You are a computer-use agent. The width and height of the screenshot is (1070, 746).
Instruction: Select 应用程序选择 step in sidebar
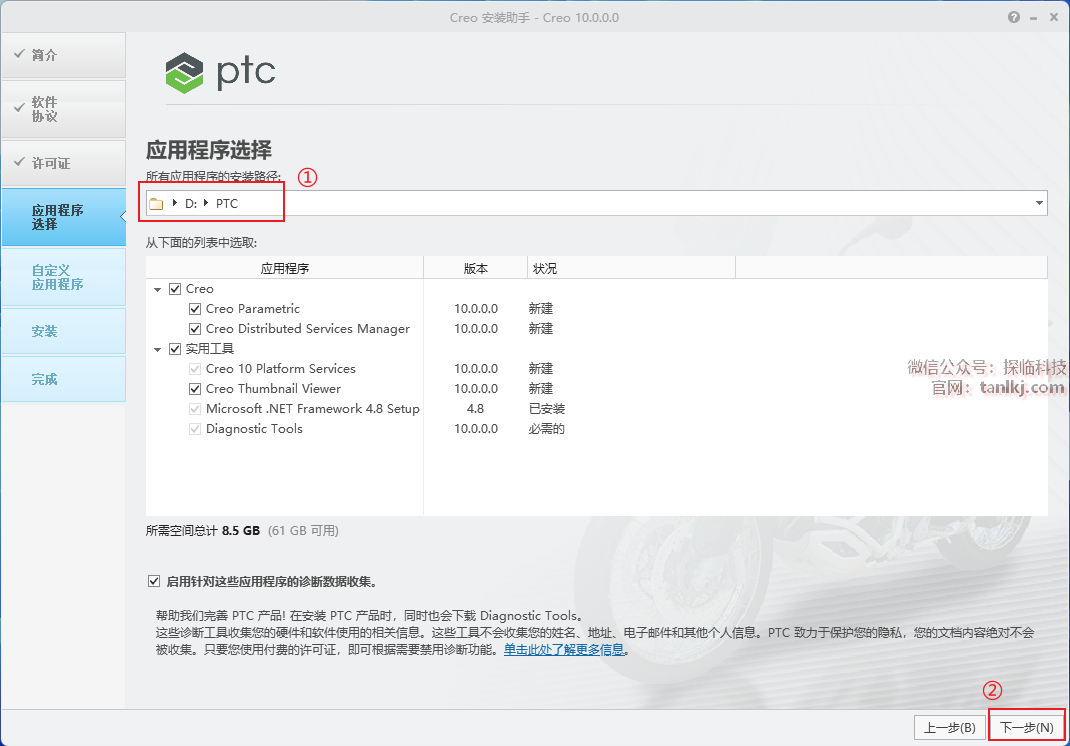[63, 217]
